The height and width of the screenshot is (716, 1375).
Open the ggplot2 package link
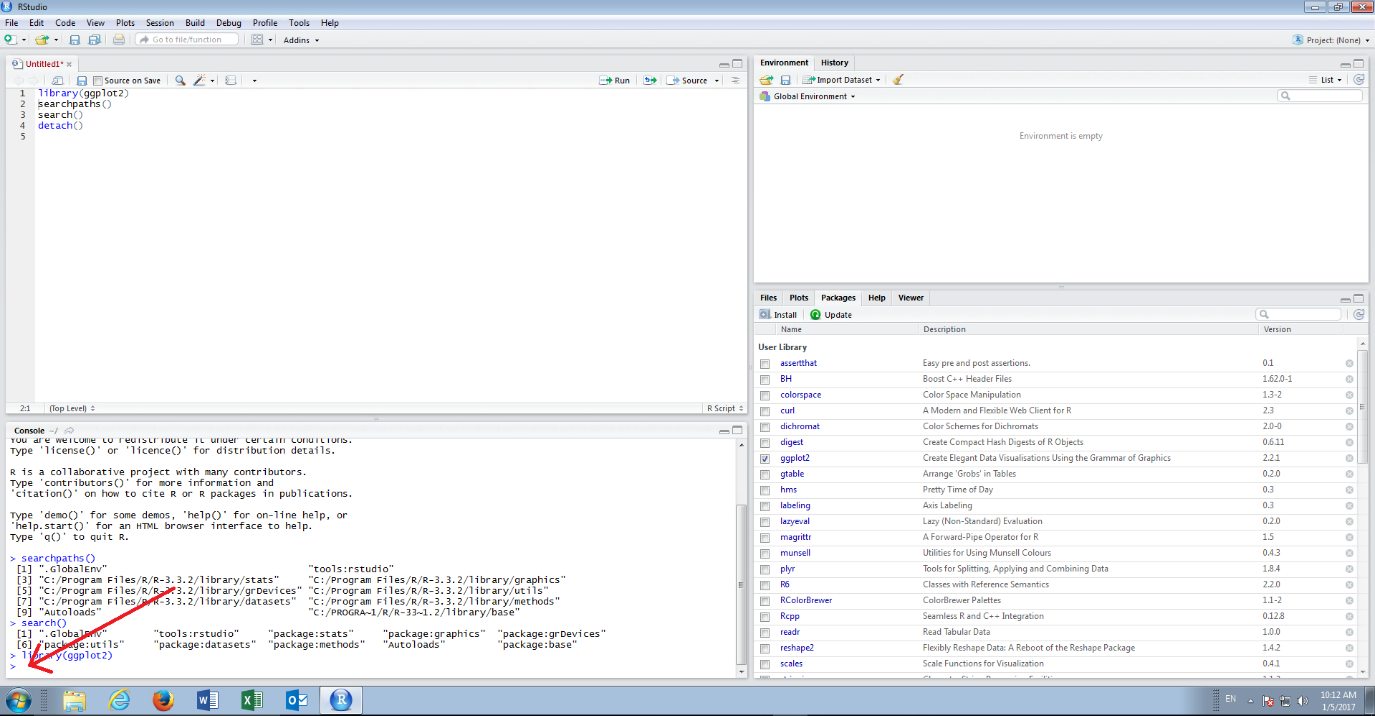click(x=795, y=458)
